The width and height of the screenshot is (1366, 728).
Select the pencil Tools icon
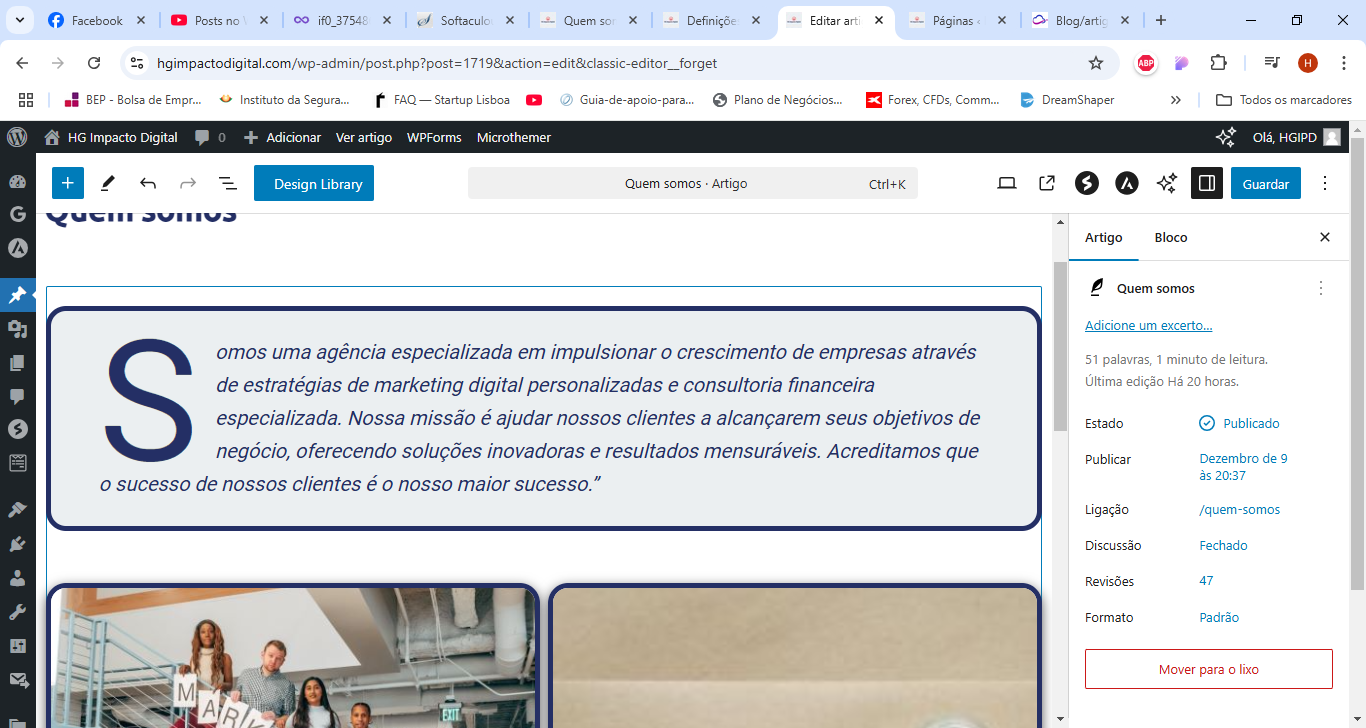coord(108,183)
